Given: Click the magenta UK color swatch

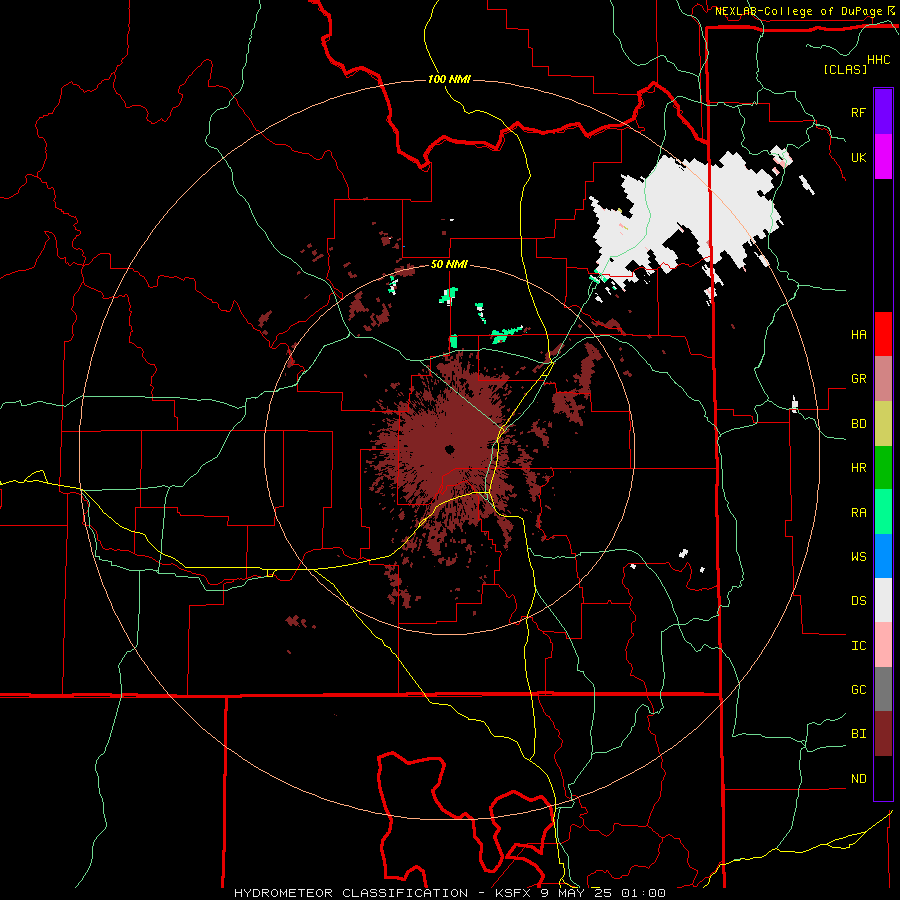Looking at the screenshot, I should pyautogui.click(x=883, y=157).
